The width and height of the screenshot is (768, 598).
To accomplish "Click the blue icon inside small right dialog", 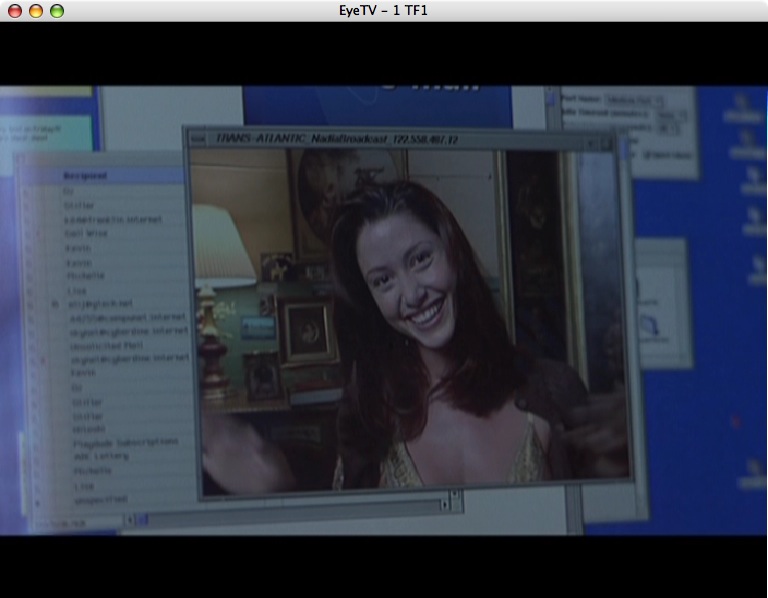I will coord(650,325).
